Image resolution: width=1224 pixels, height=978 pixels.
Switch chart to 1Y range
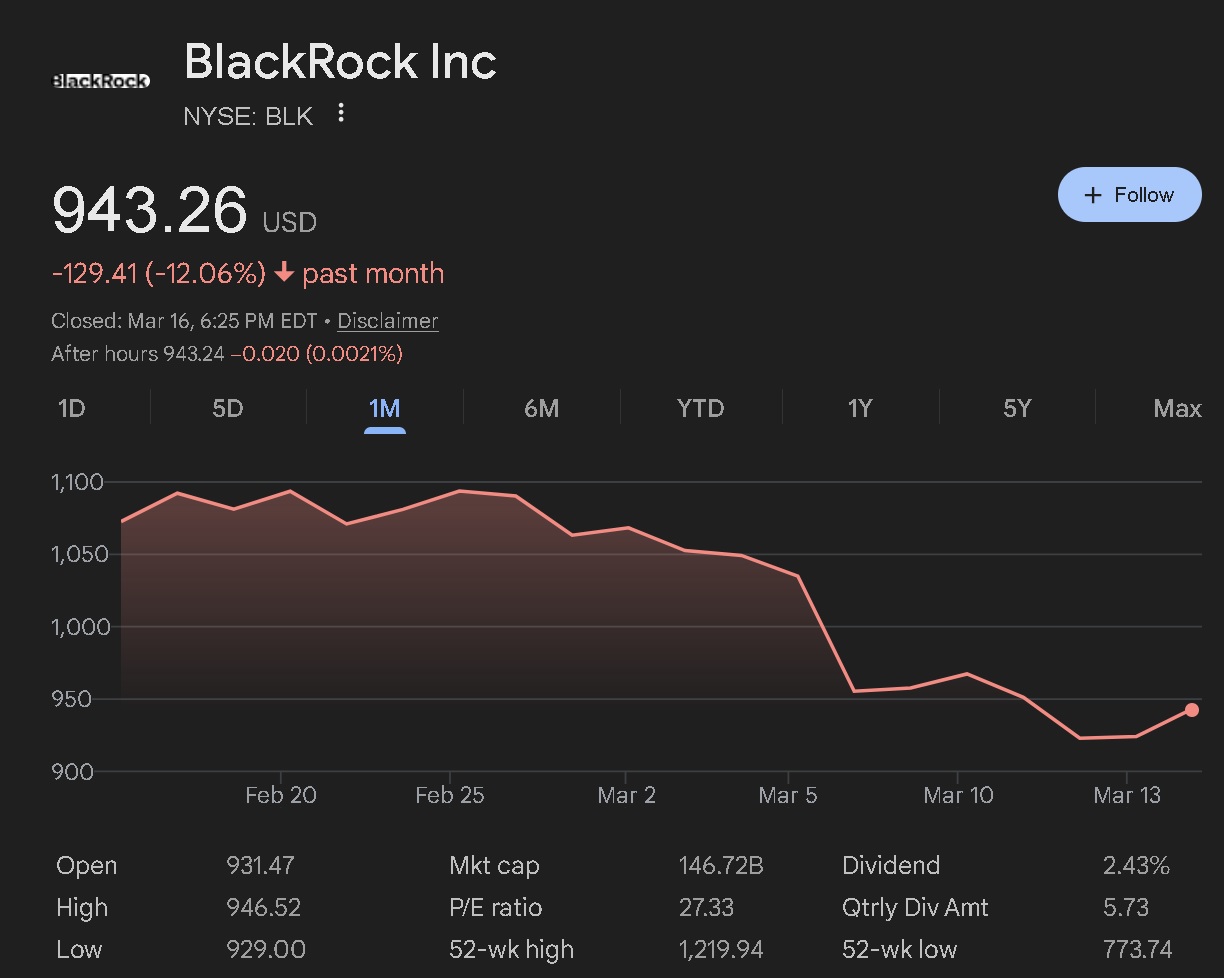click(x=860, y=408)
